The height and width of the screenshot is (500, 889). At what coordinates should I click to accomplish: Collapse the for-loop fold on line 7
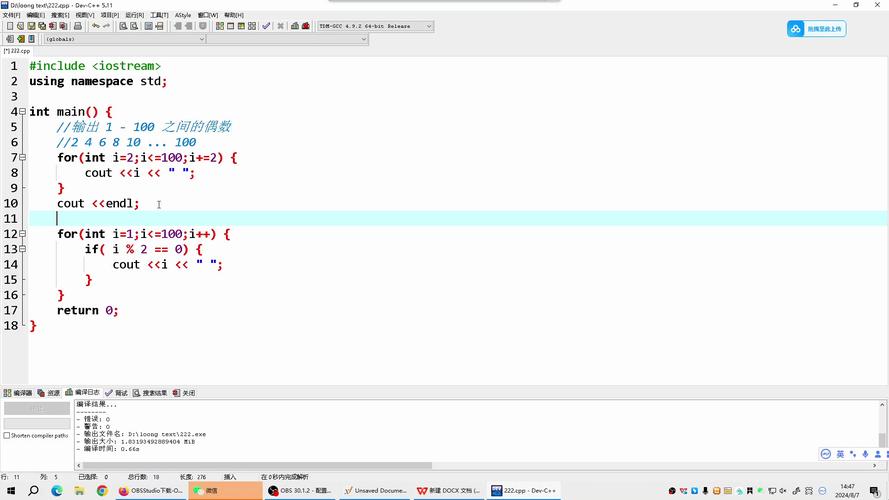tap(23, 158)
